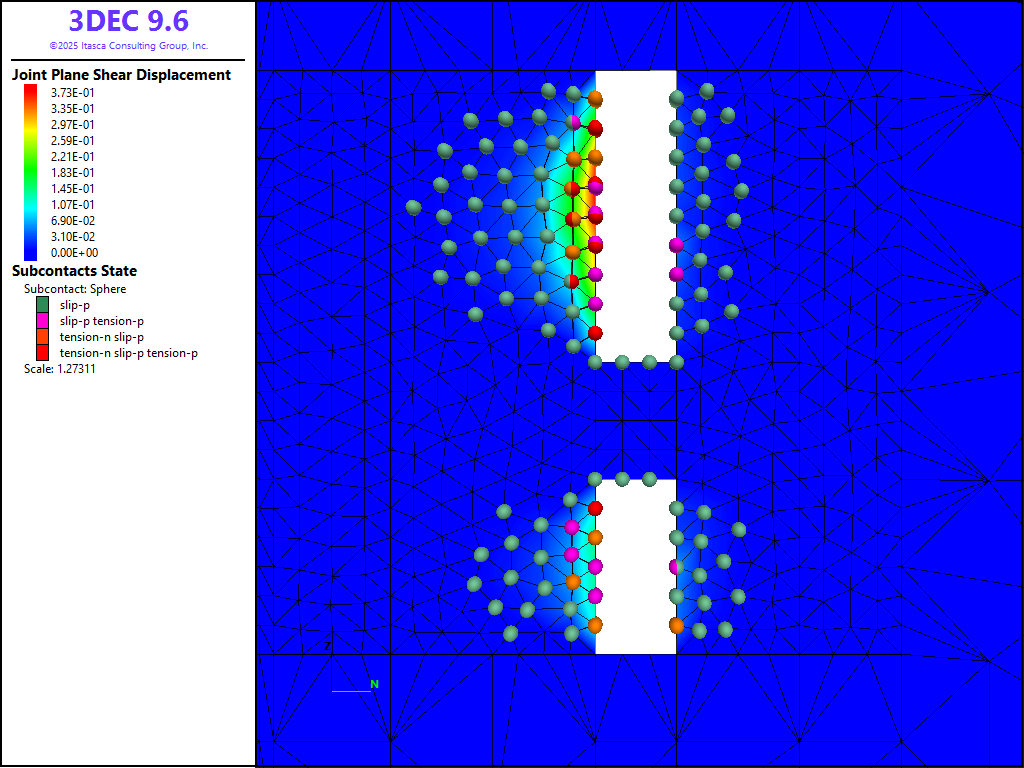Click the 'tension-n slip-p tension-p' legend text
The height and width of the screenshot is (768, 1024).
(128, 353)
